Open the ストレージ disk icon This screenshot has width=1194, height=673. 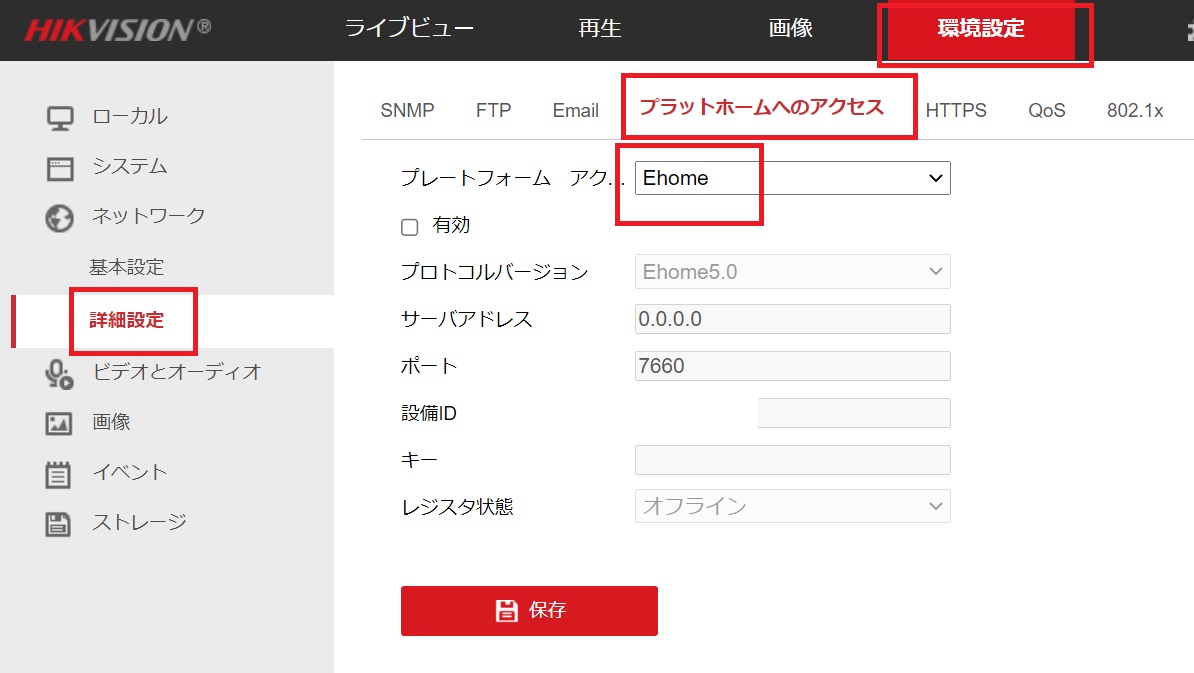57,522
